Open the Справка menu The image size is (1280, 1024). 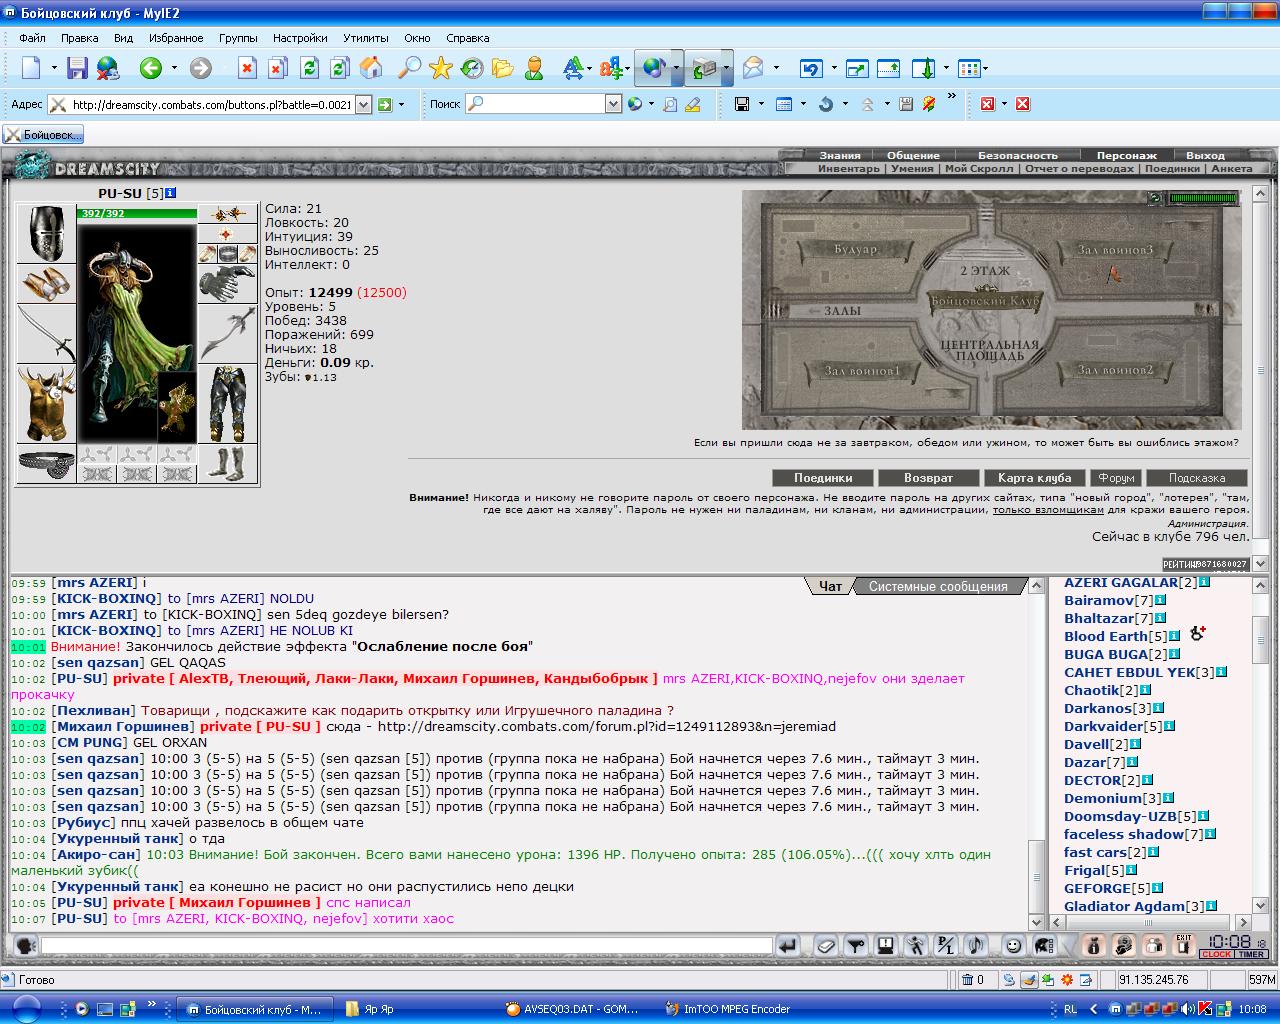pos(468,38)
